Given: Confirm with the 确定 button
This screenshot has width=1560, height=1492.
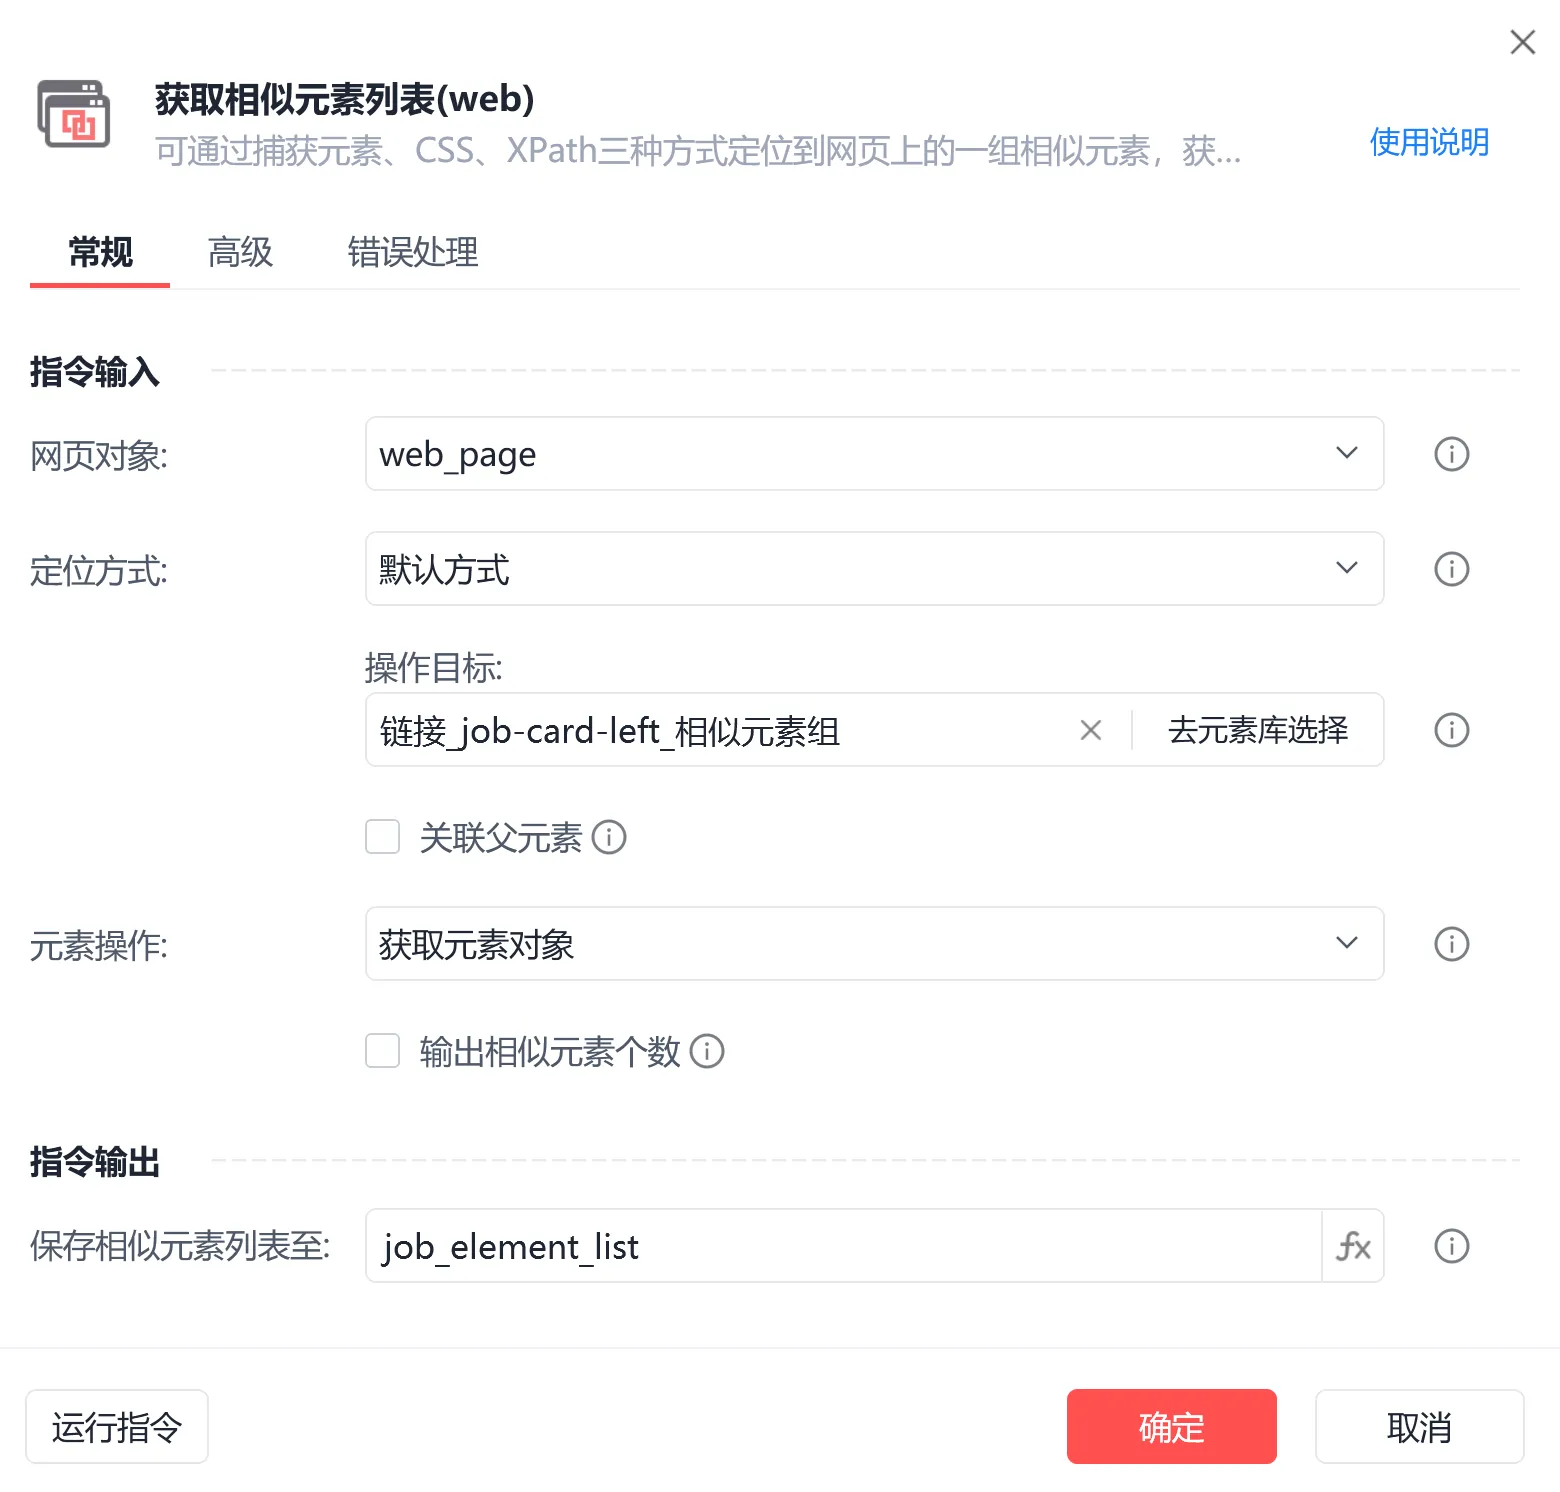Looking at the screenshot, I should tap(1172, 1427).
